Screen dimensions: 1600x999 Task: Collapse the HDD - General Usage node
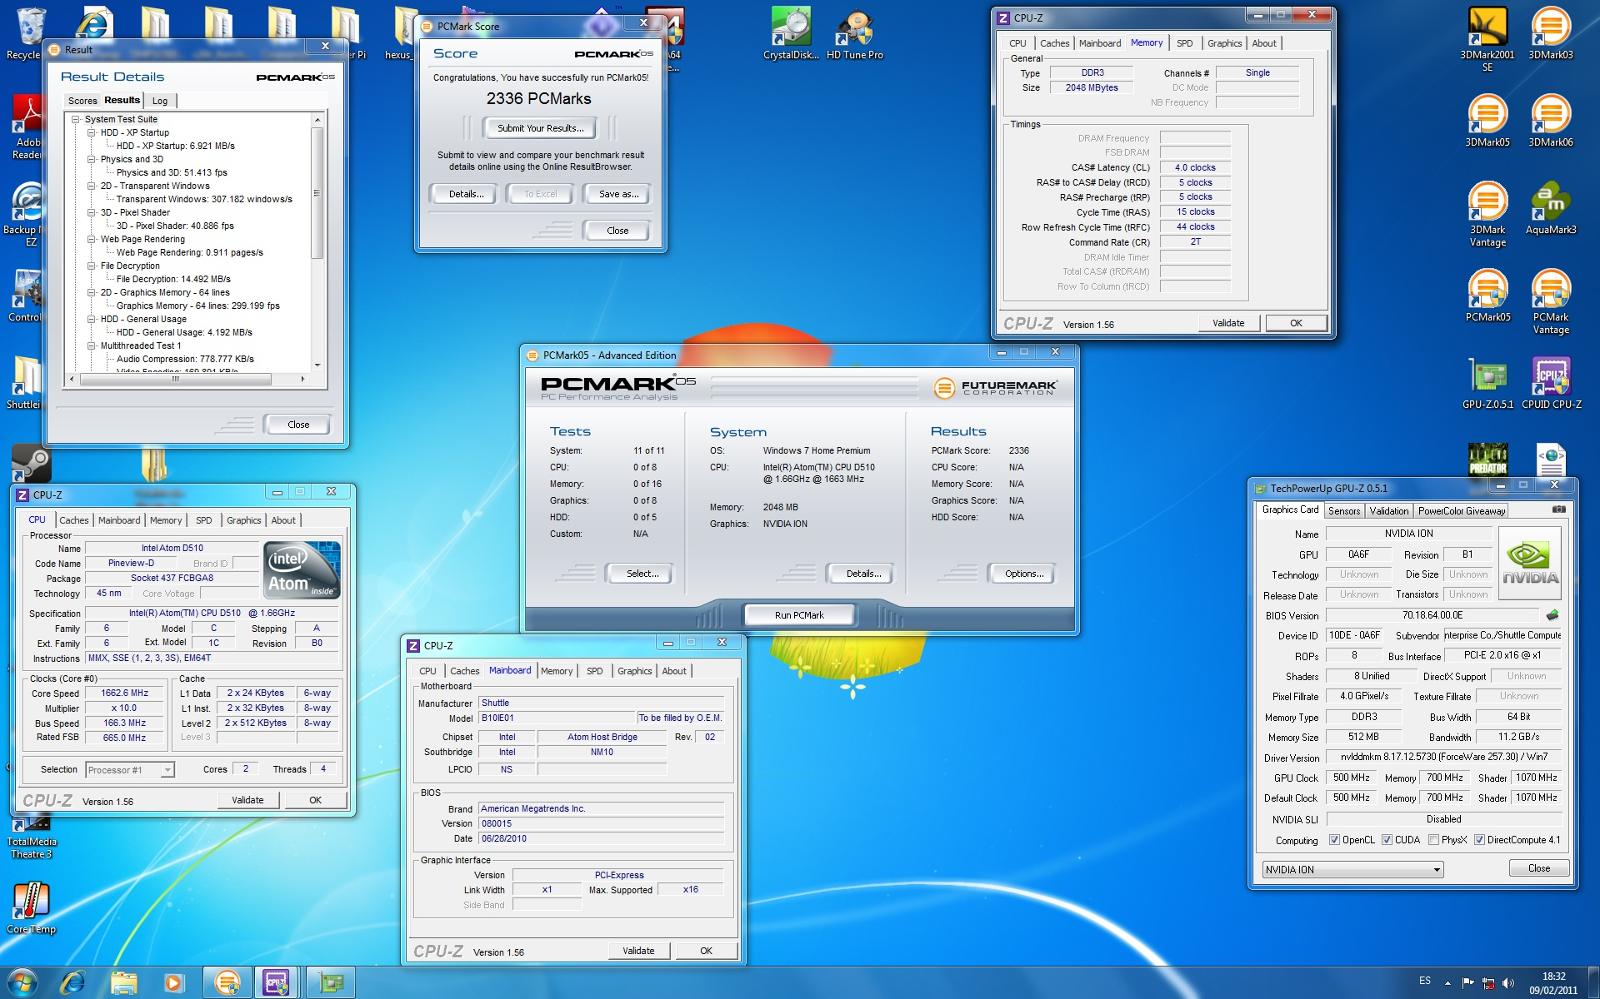click(92, 319)
